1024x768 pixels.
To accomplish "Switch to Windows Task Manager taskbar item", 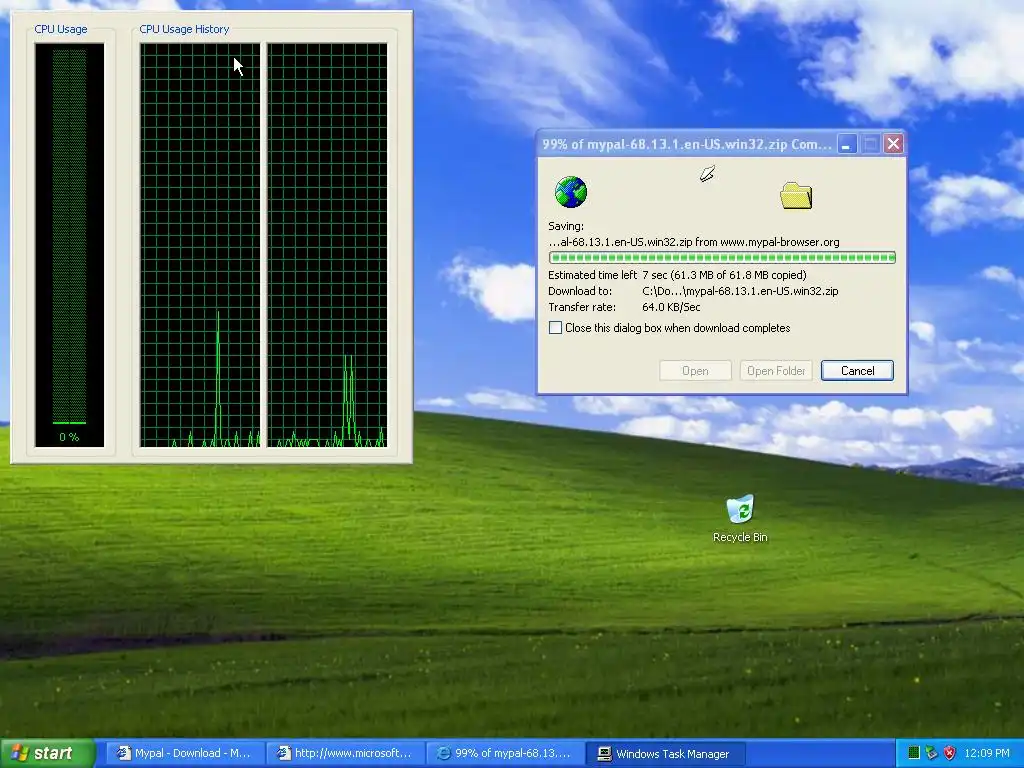I will click(665, 753).
